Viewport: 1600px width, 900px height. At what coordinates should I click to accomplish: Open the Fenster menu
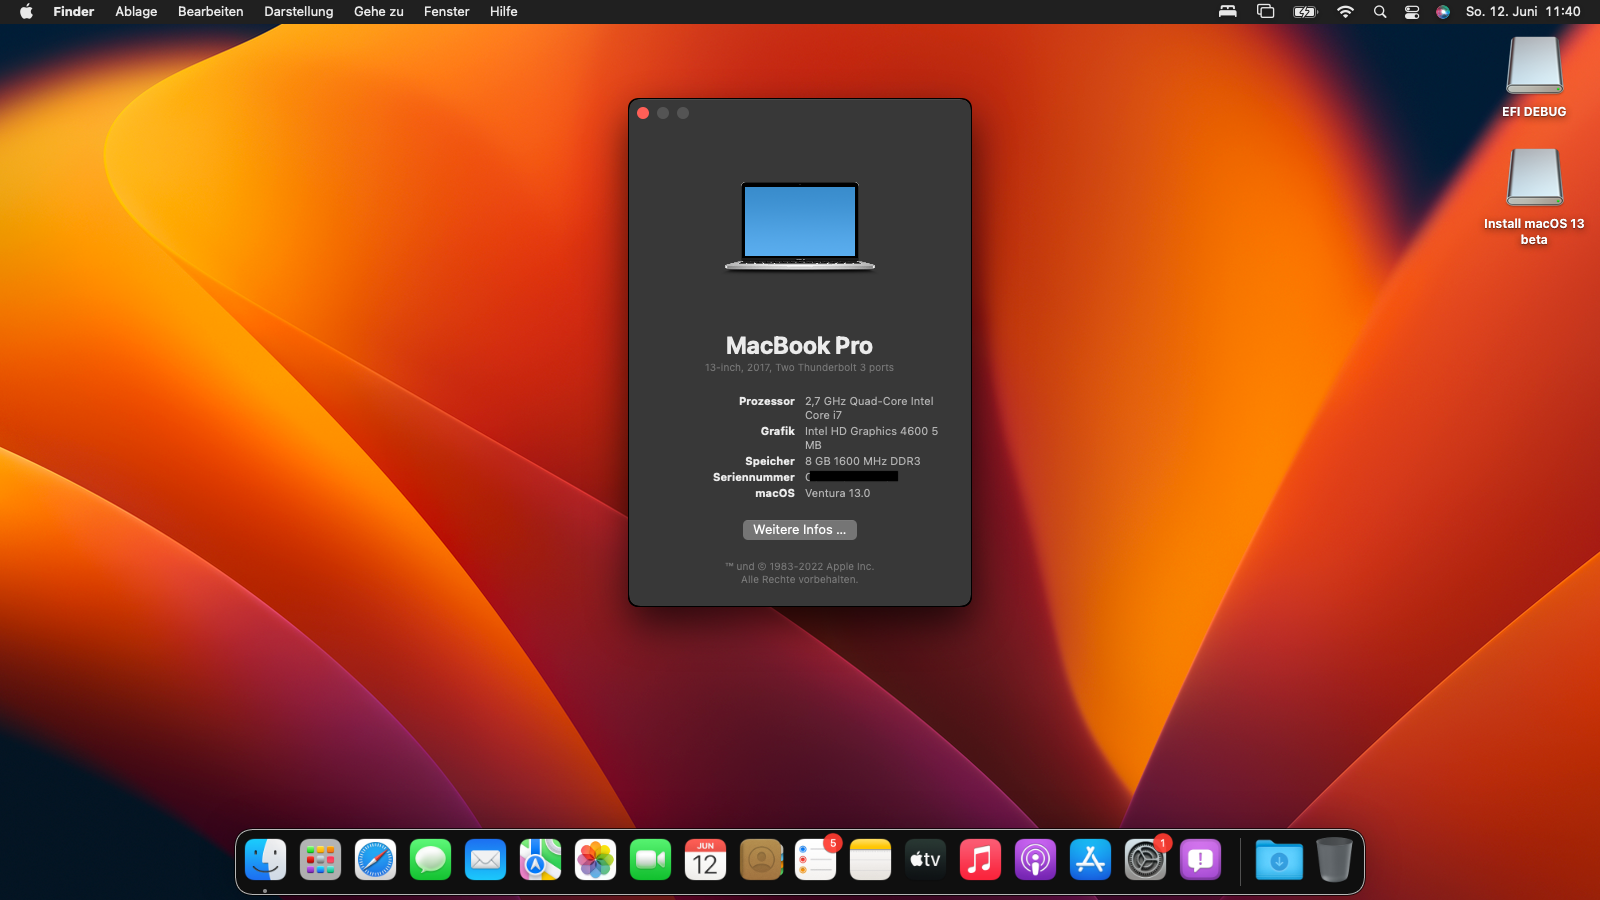tap(447, 12)
